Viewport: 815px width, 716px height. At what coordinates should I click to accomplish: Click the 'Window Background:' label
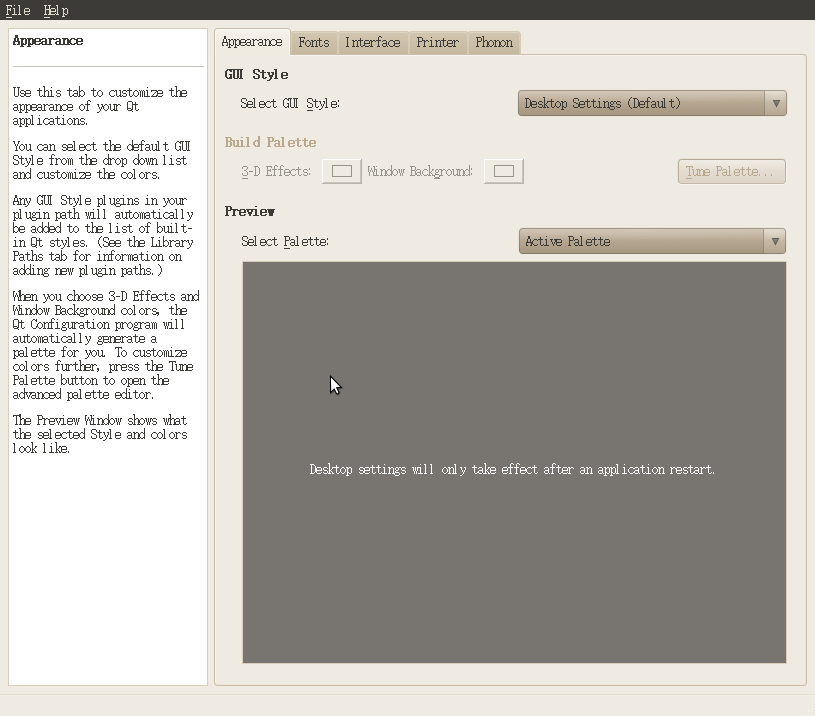tap(420, 171)
